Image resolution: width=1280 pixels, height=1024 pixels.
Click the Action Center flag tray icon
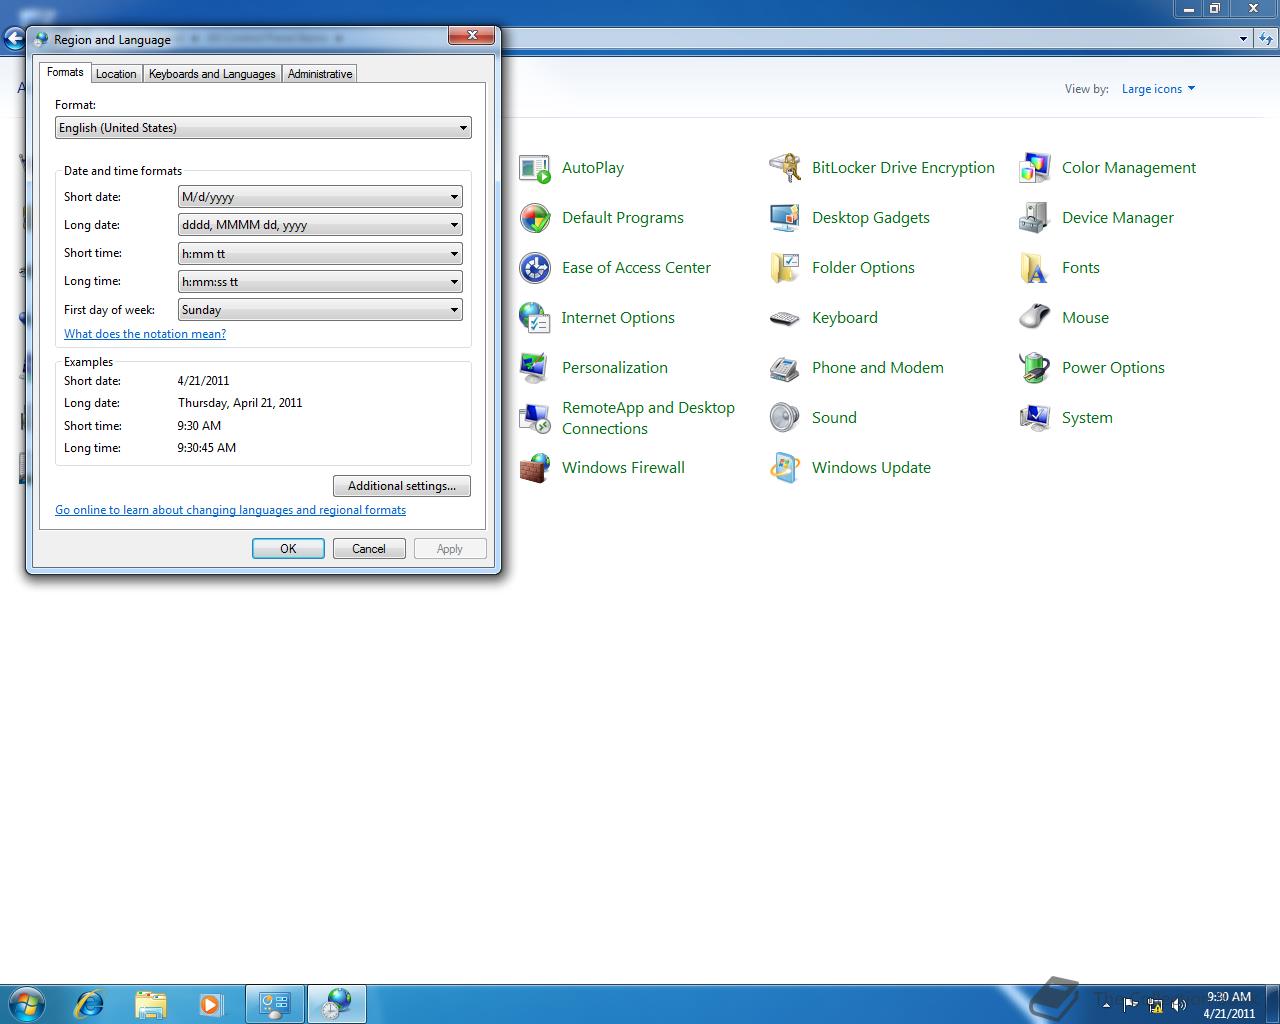pyautogui.click(x=1130, y=1004)
